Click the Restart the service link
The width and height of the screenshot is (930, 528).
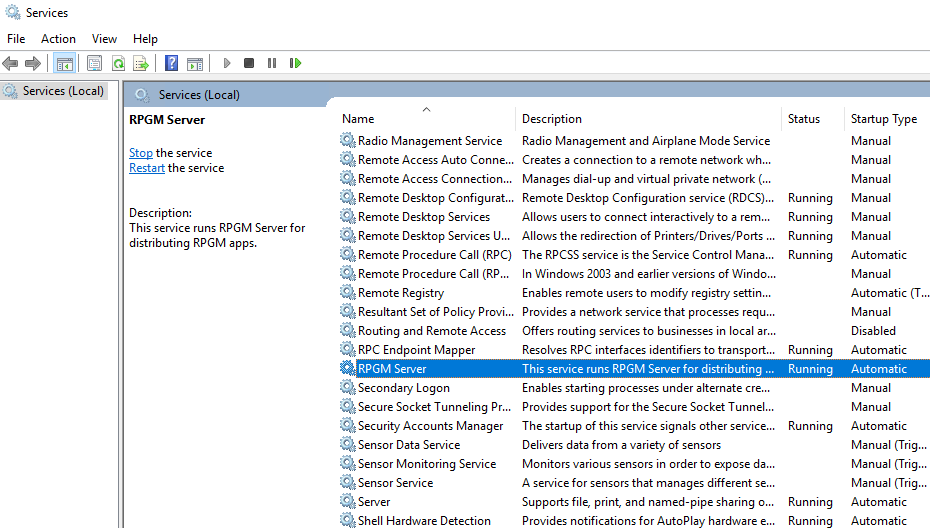[147, 168]
